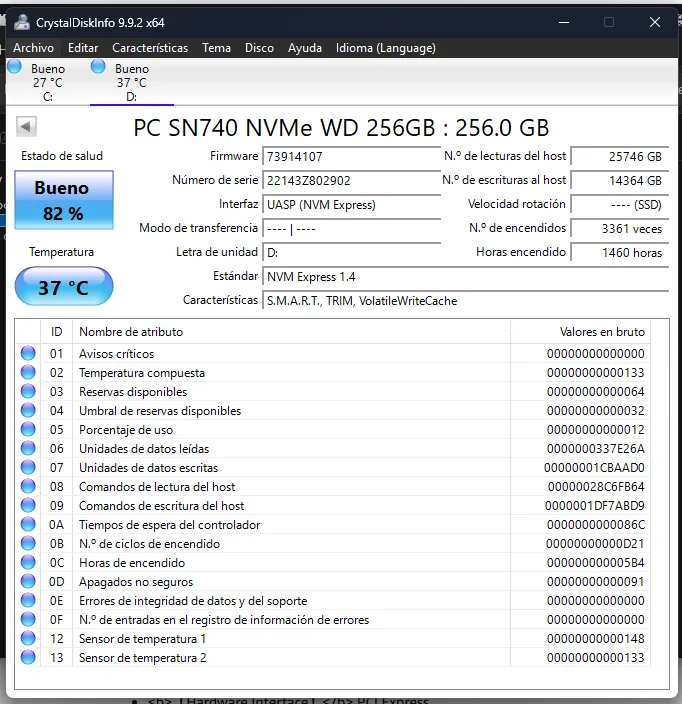This screenshot has height=704, width=682.
Task: Click the Interfaz field UASP (NVM Express)
Action: (351, 205)
